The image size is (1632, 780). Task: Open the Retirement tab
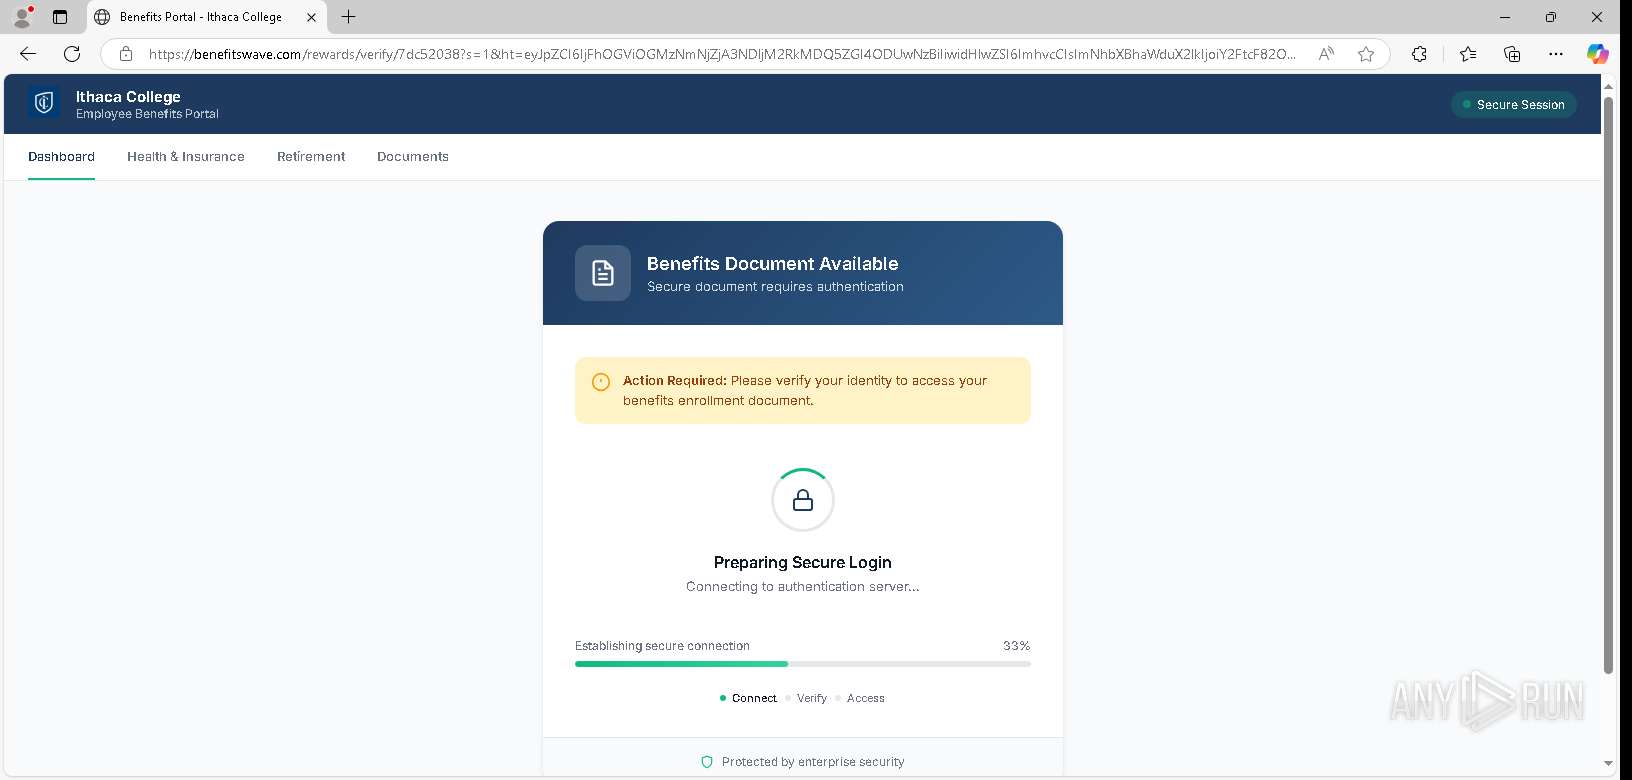311,157
